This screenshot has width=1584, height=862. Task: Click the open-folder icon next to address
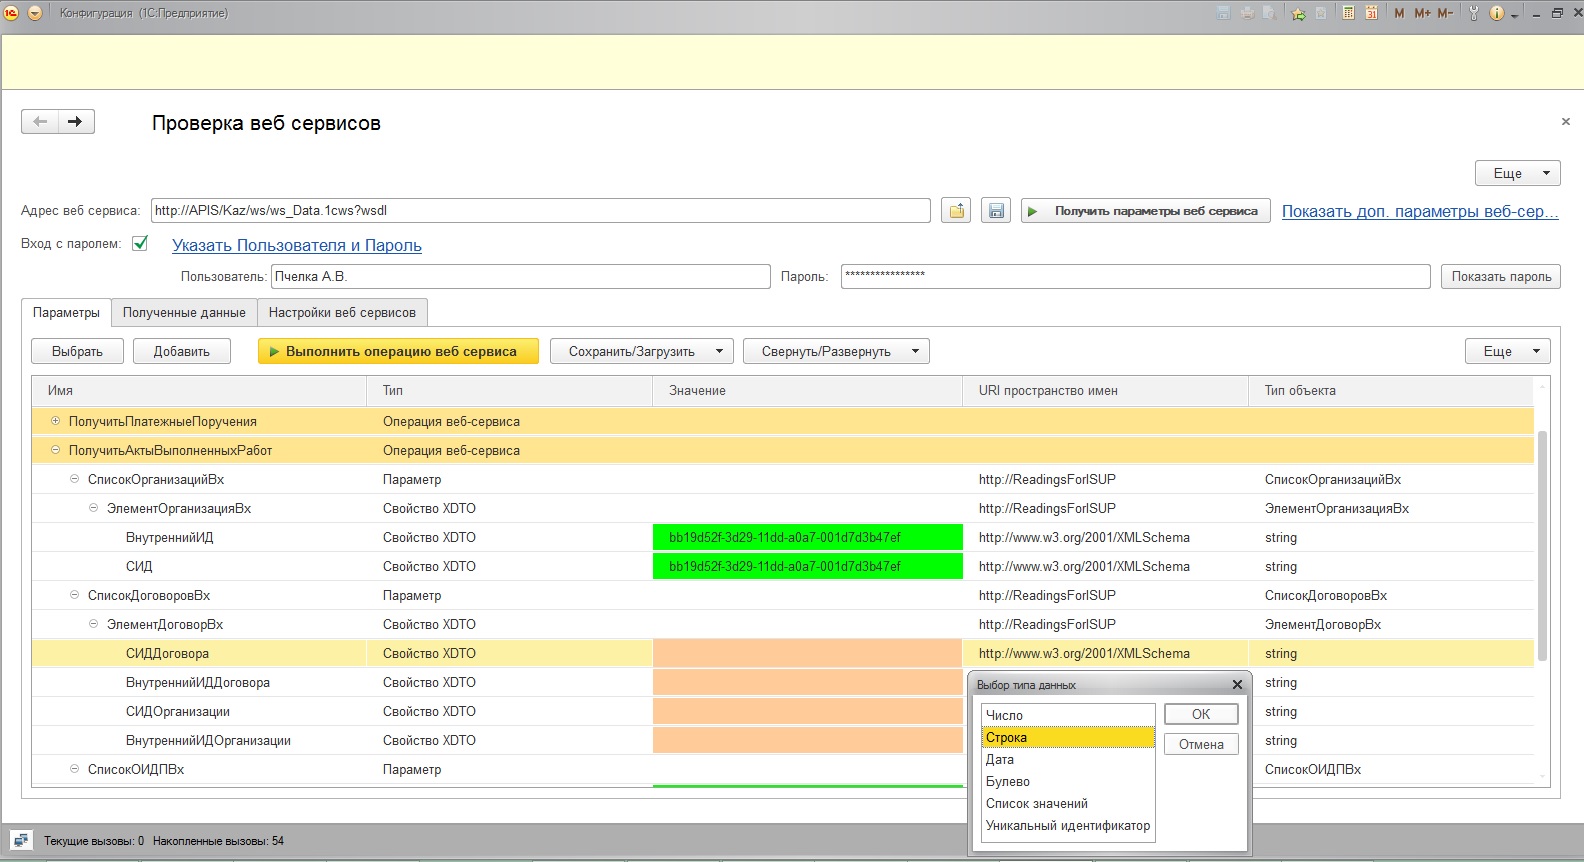click(x=956, y=211)
